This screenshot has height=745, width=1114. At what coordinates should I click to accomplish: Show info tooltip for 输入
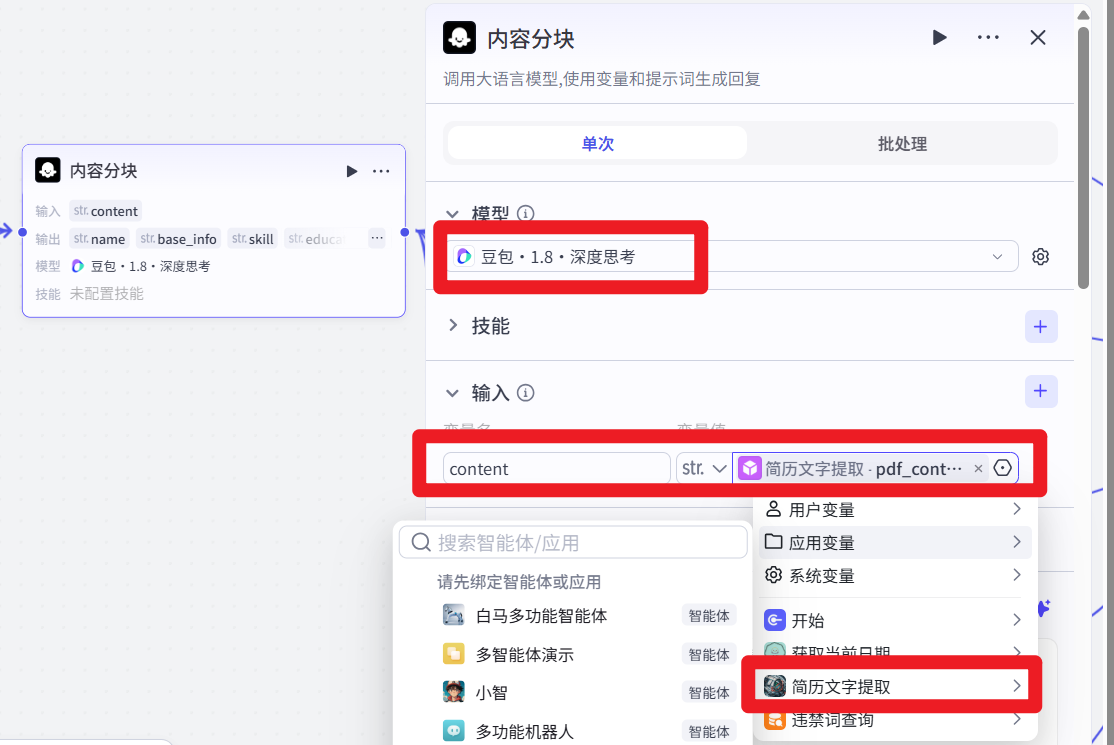526,393
